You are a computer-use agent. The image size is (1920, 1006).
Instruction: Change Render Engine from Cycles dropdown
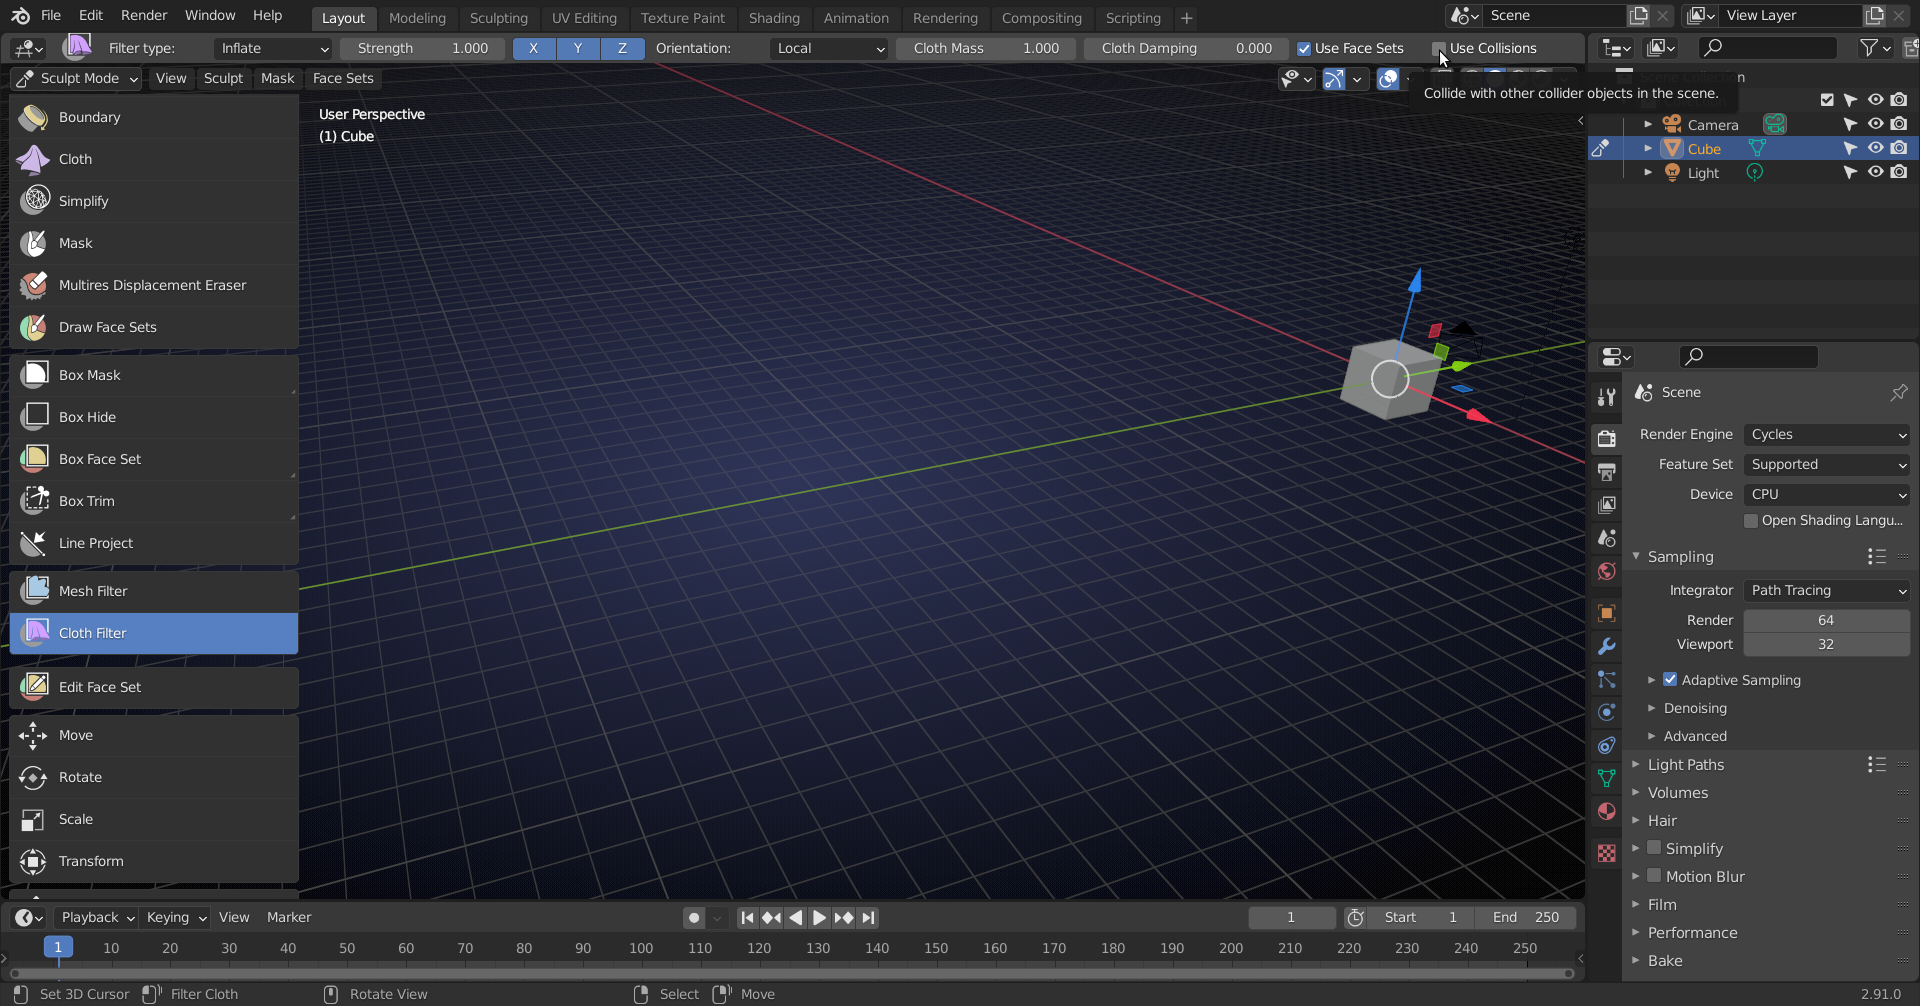click(1826, 434)
